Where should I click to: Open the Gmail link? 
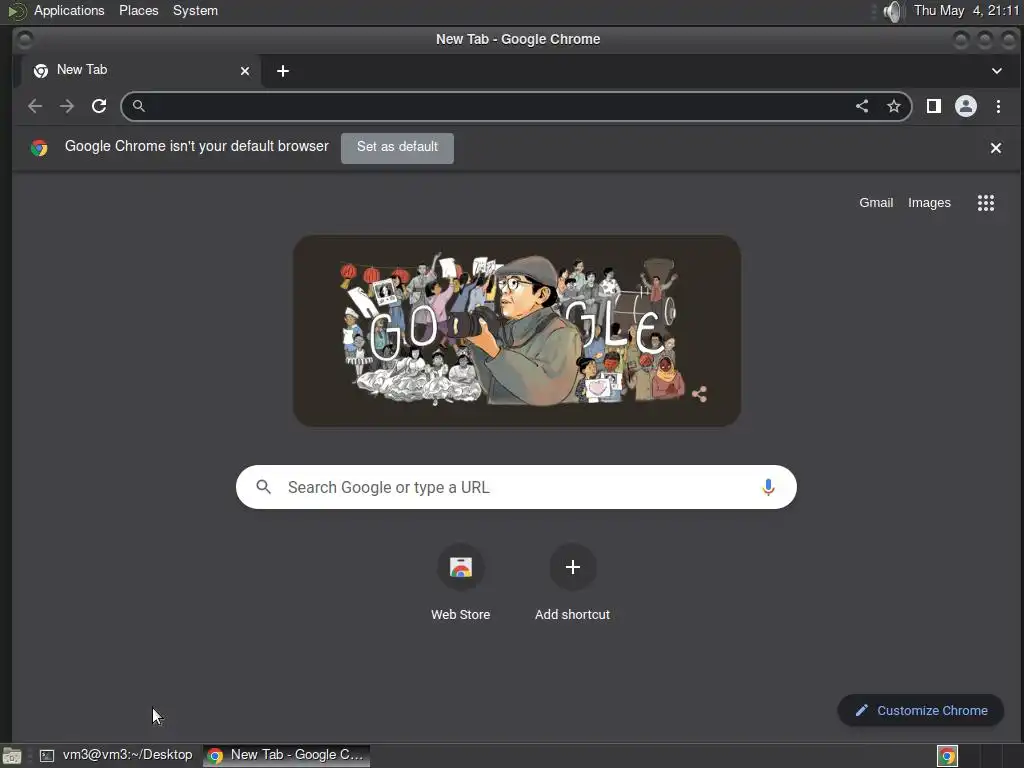[x=876, y=202]
